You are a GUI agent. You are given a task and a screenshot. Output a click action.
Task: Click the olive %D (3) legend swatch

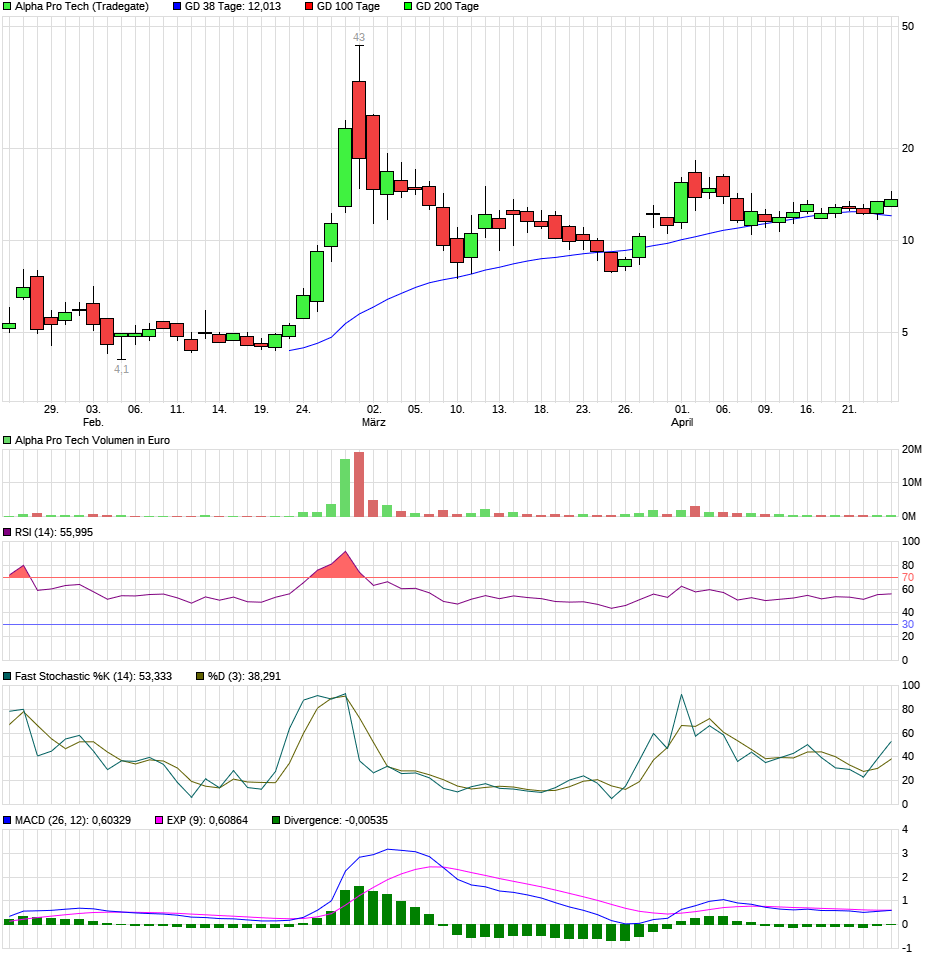[x=200, y=677]
